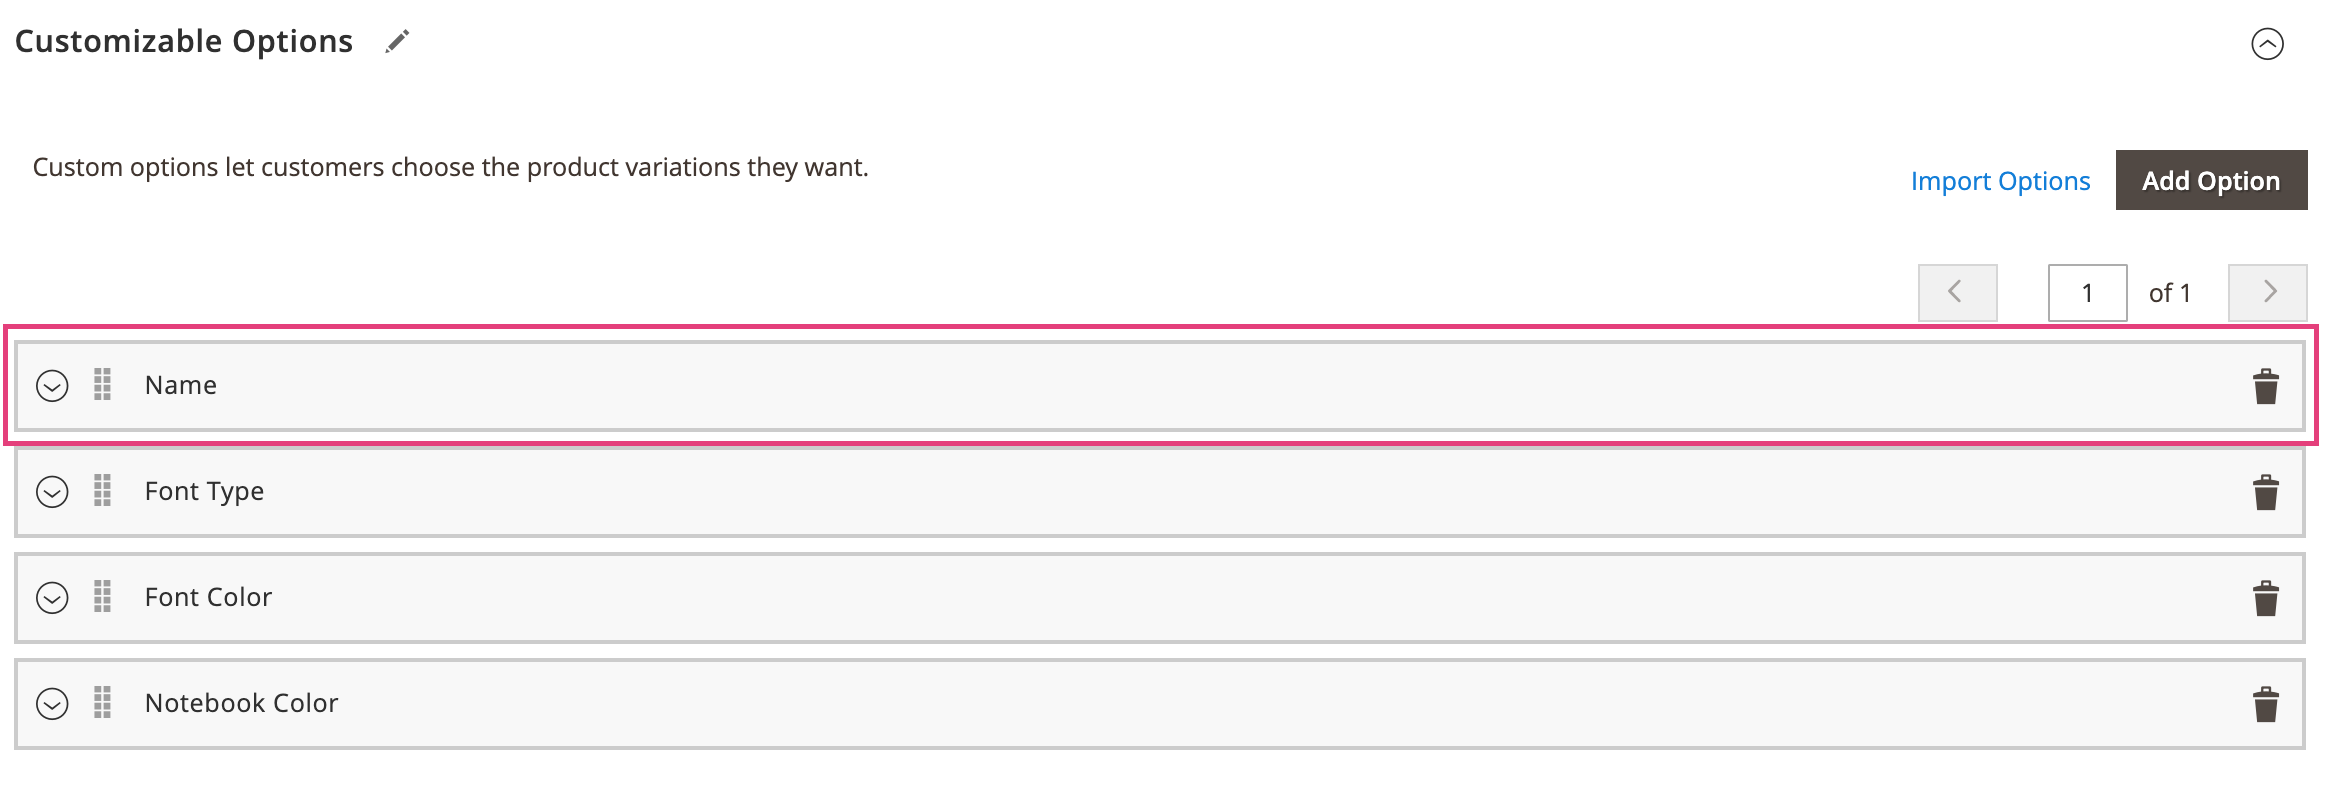2330x800 pixels.
Task: Open the Import Options link
Action: [2000, 181]
